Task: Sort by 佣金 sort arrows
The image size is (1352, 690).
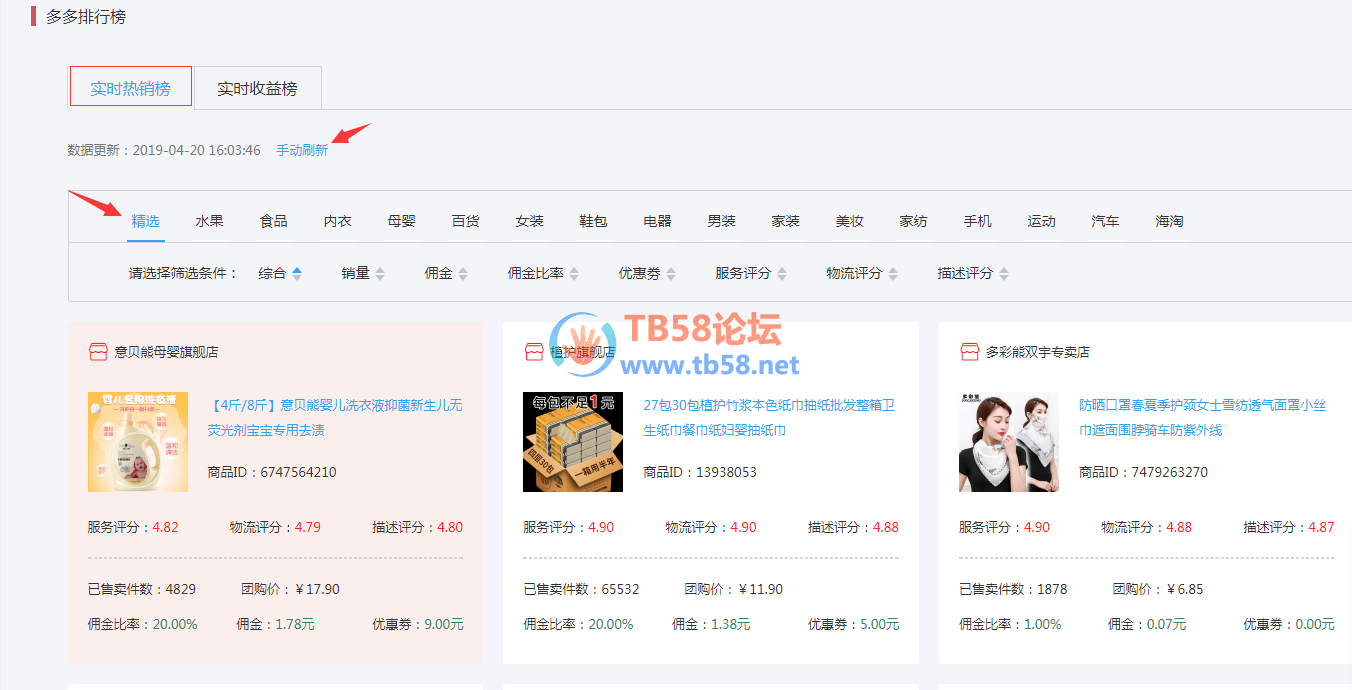Action: 463,273
